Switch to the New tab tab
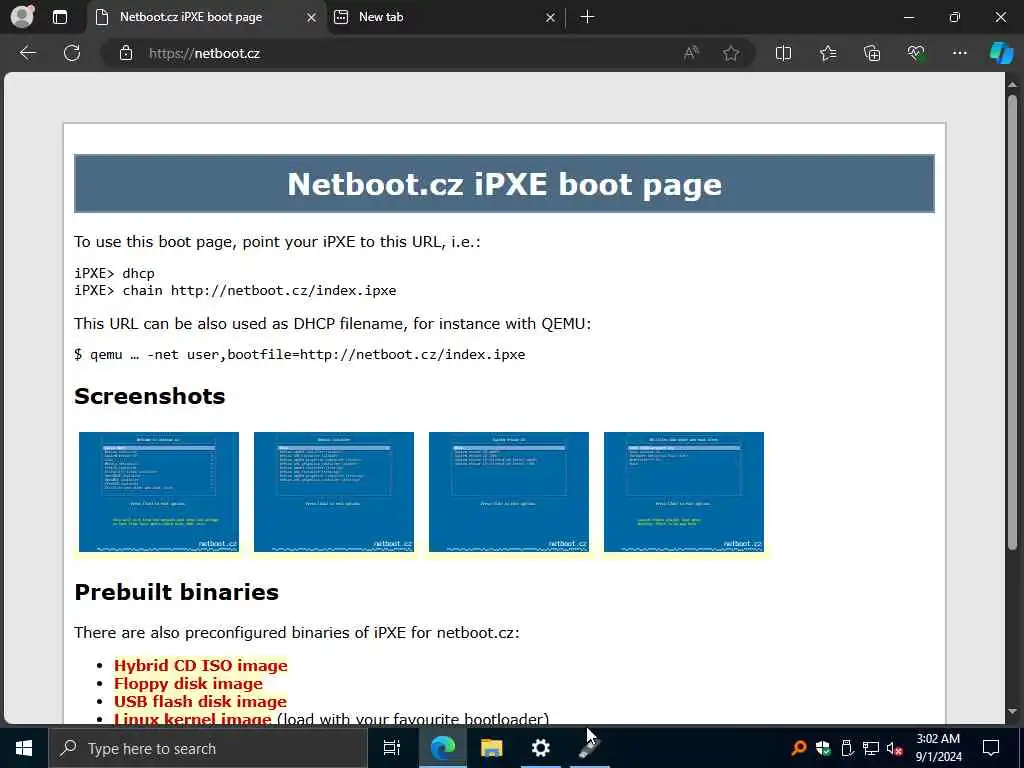 (x=444, y=18)
